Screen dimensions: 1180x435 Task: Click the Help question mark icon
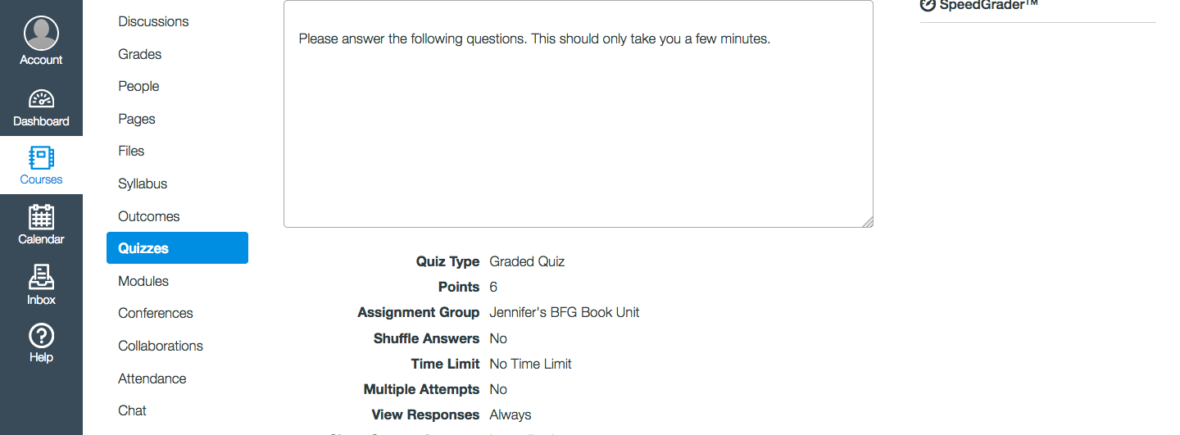coord(41,336)
